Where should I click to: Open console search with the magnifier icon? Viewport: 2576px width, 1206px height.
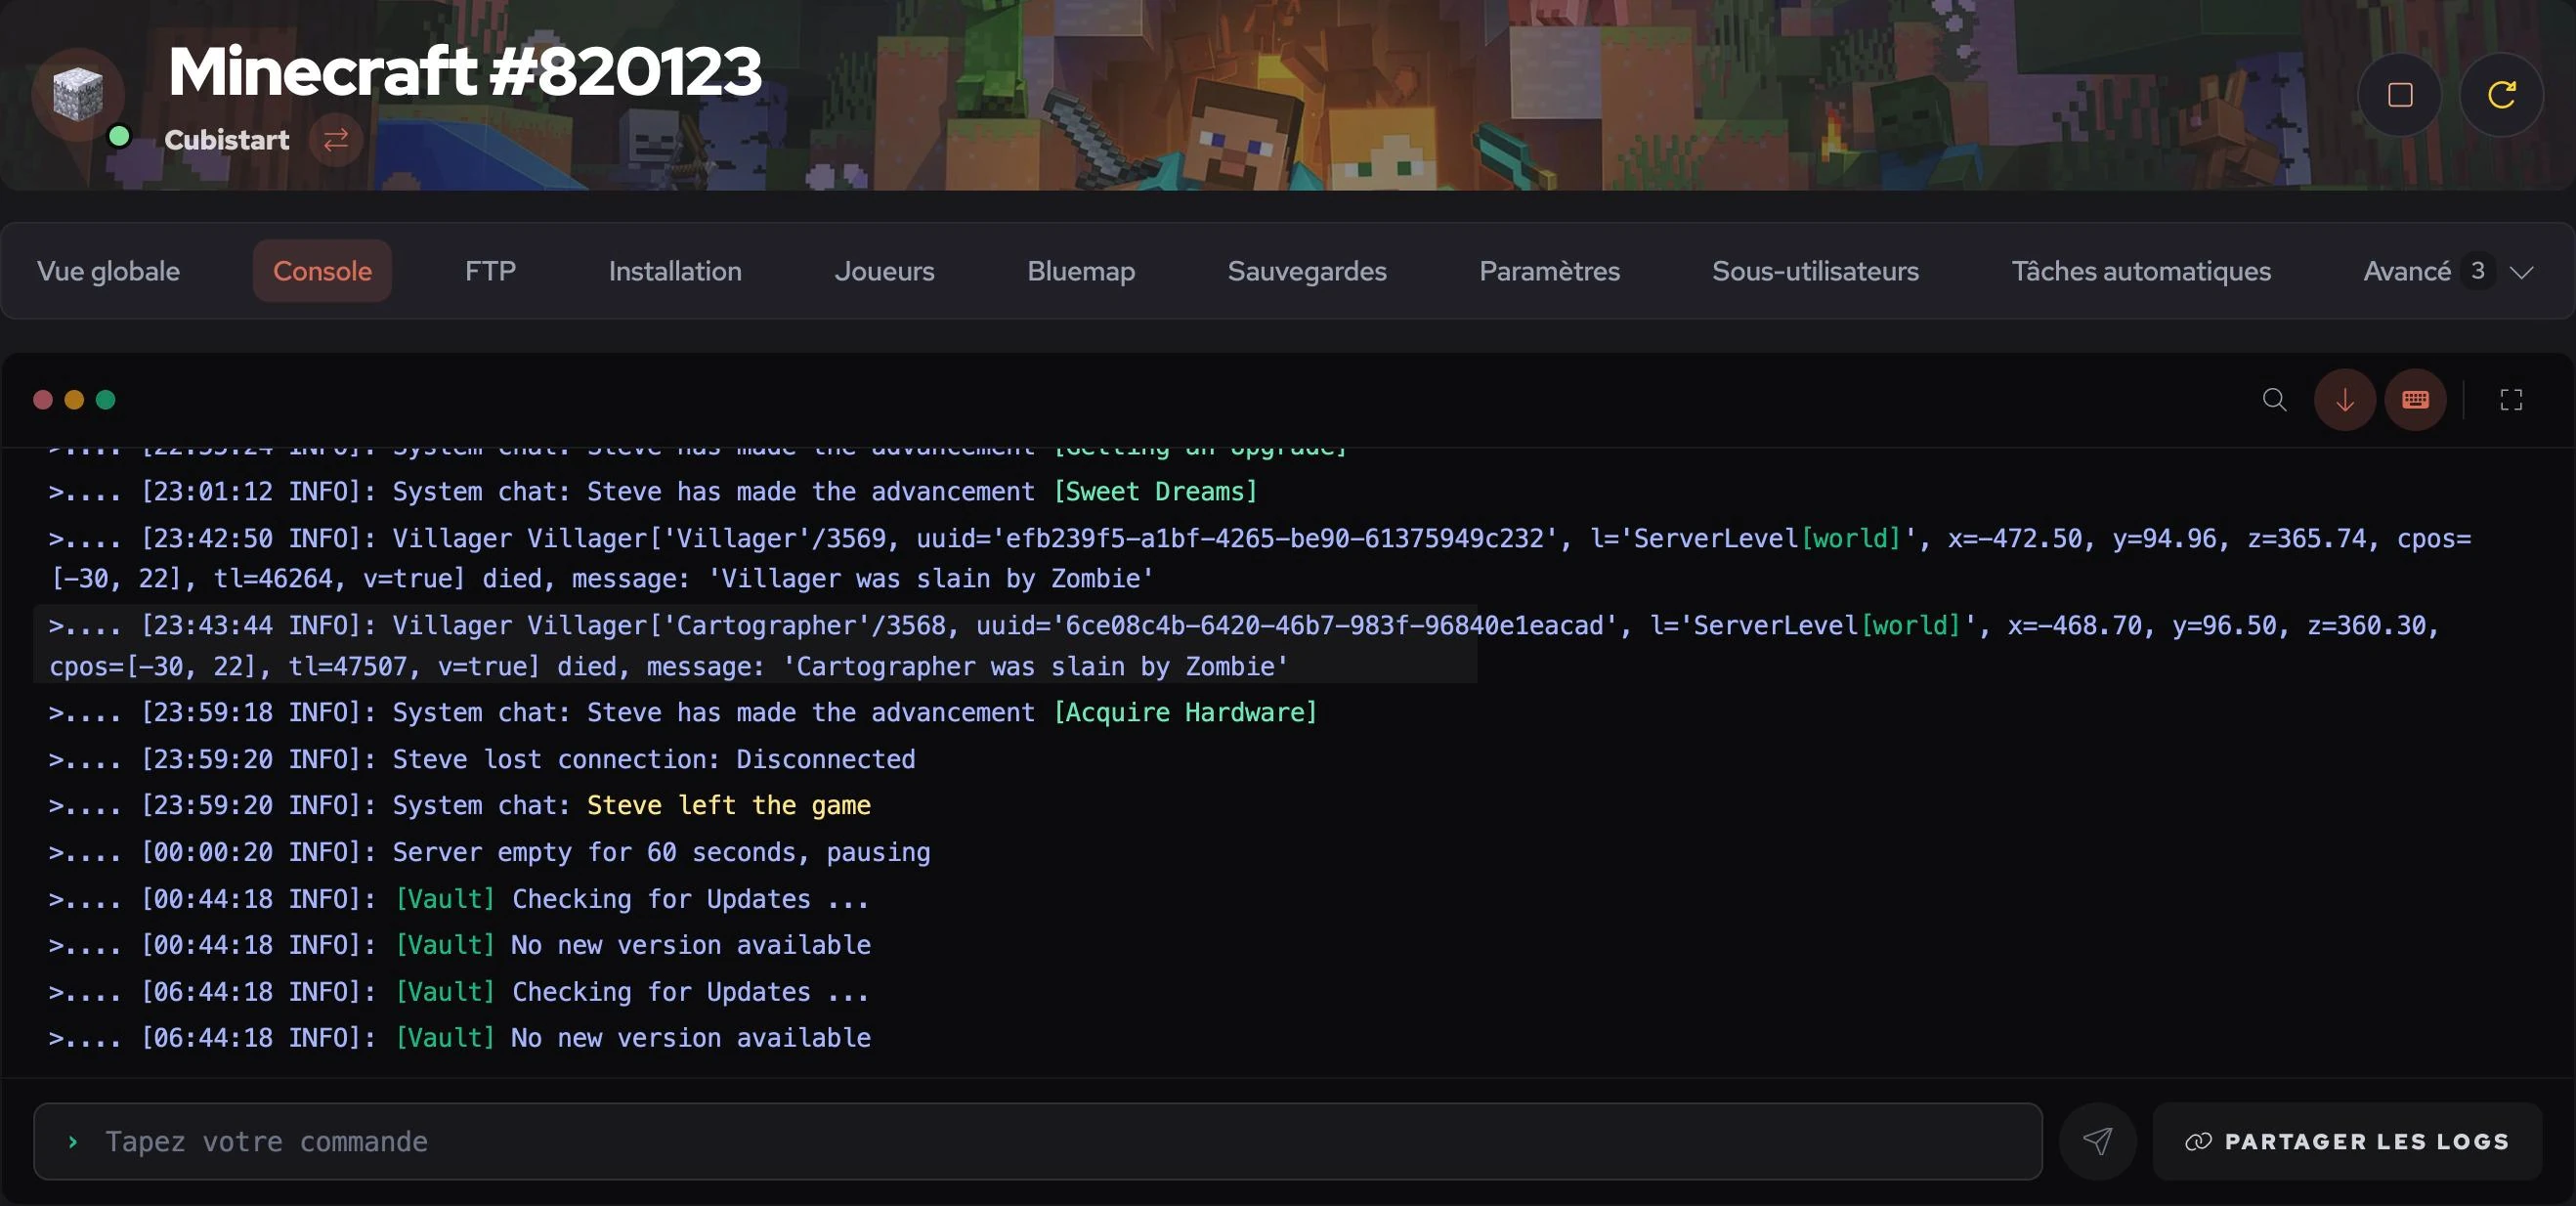[2274, 400]
